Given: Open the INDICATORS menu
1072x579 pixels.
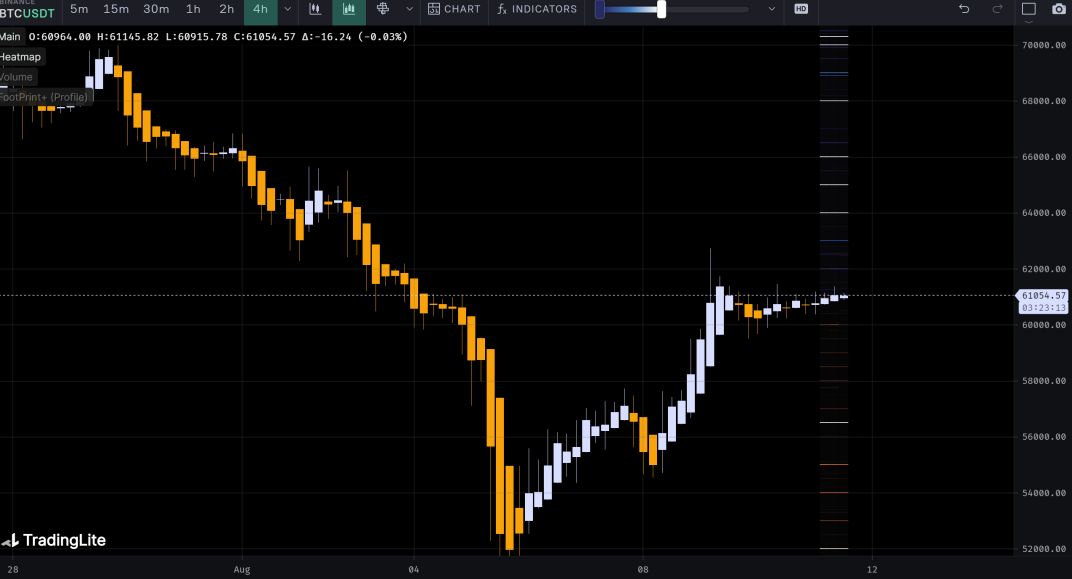Looking at the screenshot, I should (537, 9).
